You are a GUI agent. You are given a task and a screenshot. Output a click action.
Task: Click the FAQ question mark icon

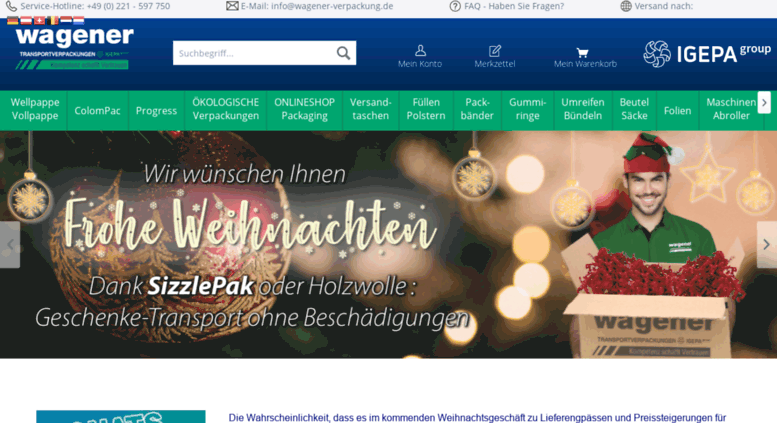pyautogui.click(x=455, y=6)
